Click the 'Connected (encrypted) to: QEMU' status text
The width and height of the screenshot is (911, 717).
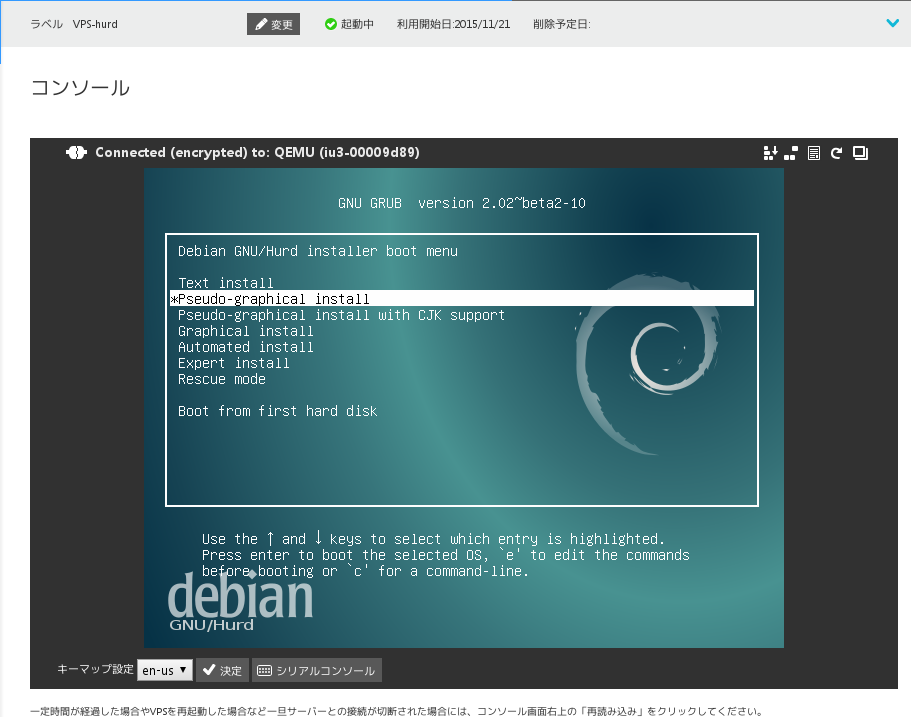click(257, 152)
